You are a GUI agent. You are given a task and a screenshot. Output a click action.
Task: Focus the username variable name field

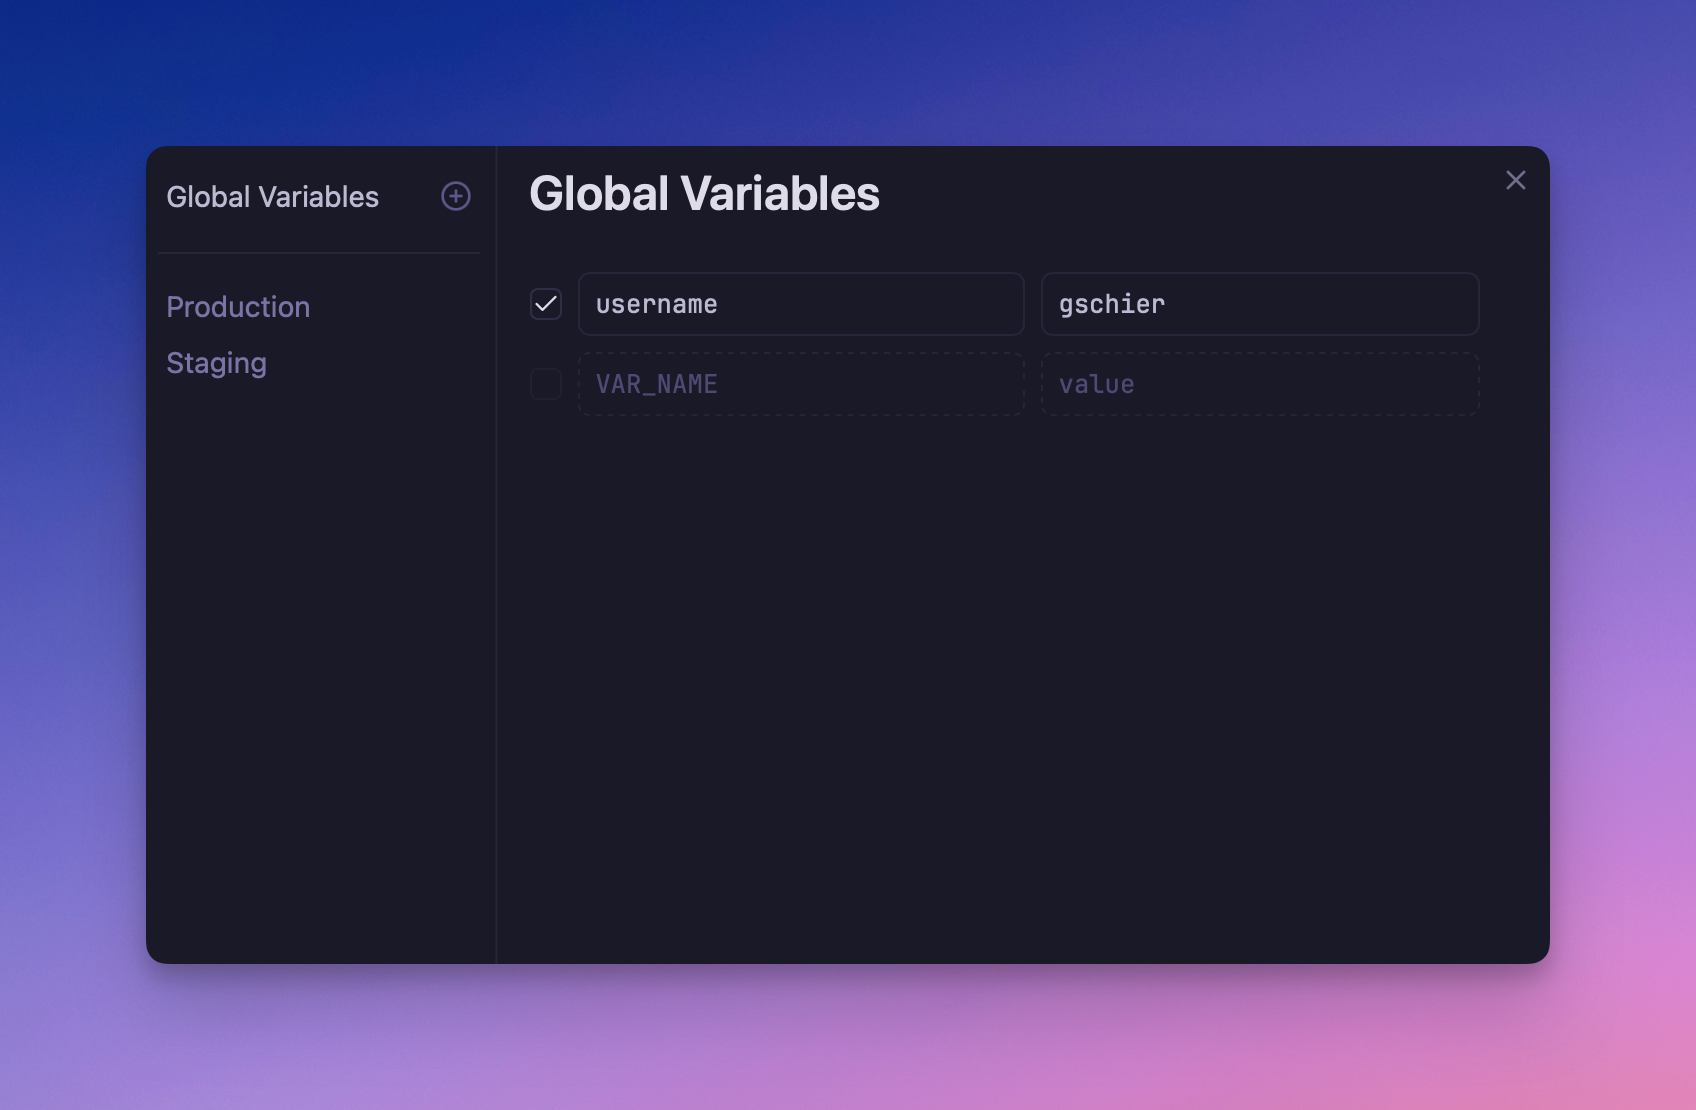pos(800,304)
